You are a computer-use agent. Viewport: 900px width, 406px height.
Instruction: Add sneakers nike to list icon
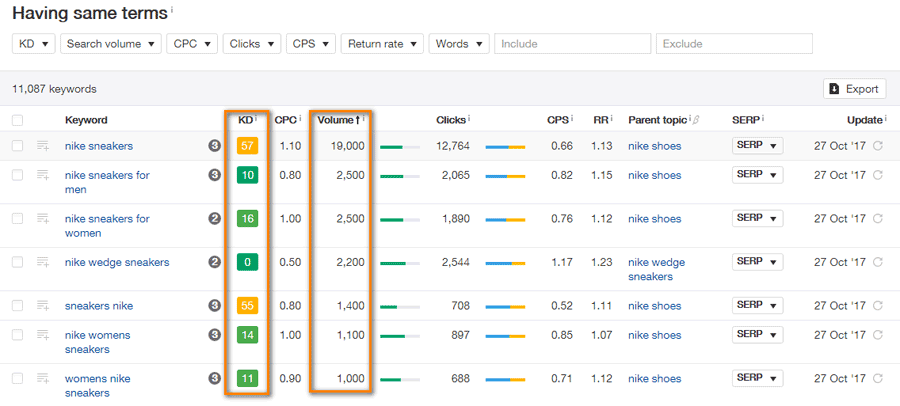43,306
